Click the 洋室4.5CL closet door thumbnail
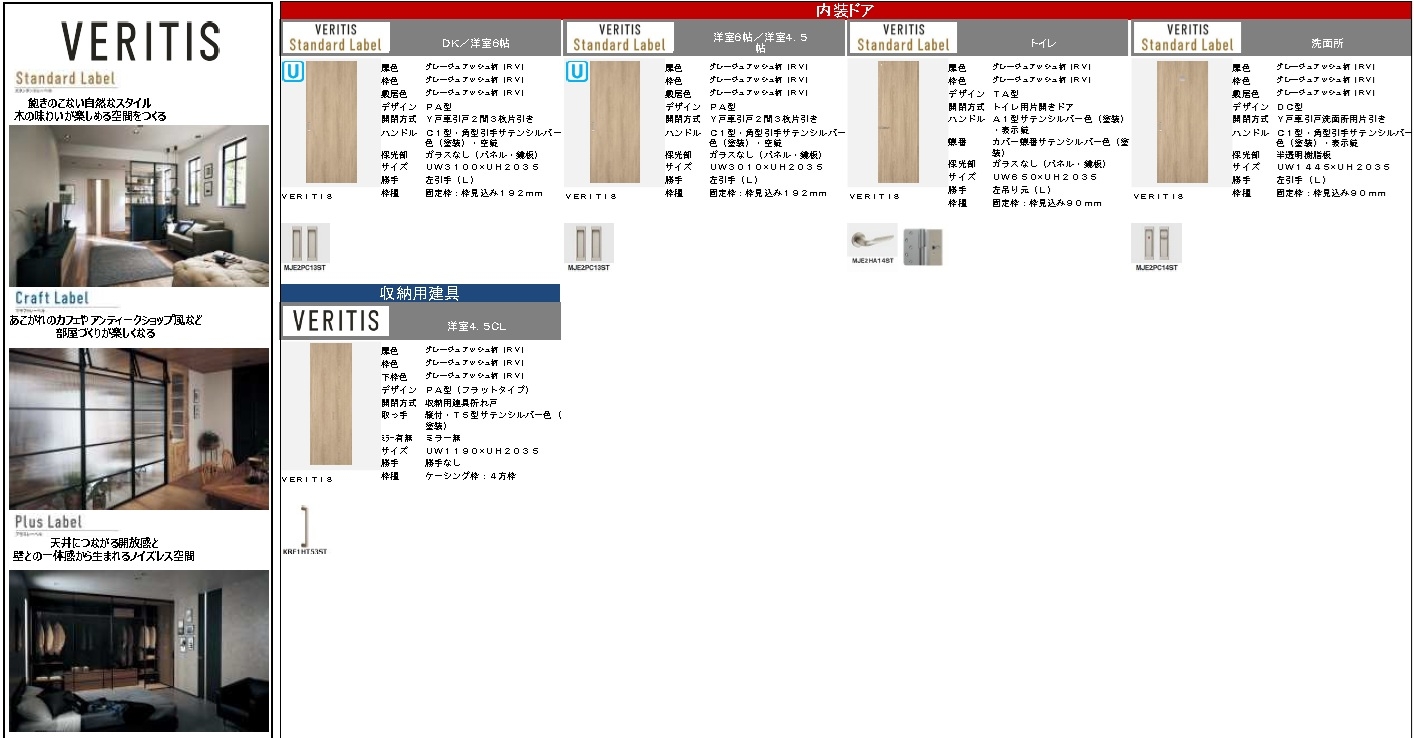The width and height of the screenshot is (1414, 738). tap(330, 404)
